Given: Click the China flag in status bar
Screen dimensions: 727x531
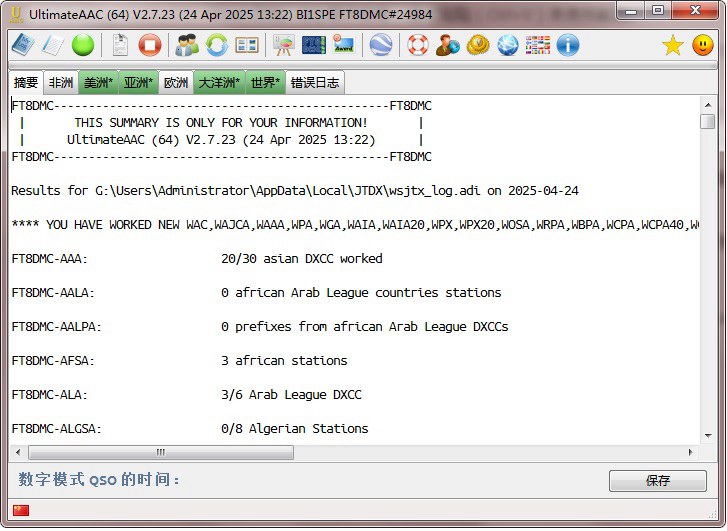Looking at the screenshot, I should [21, 511].
